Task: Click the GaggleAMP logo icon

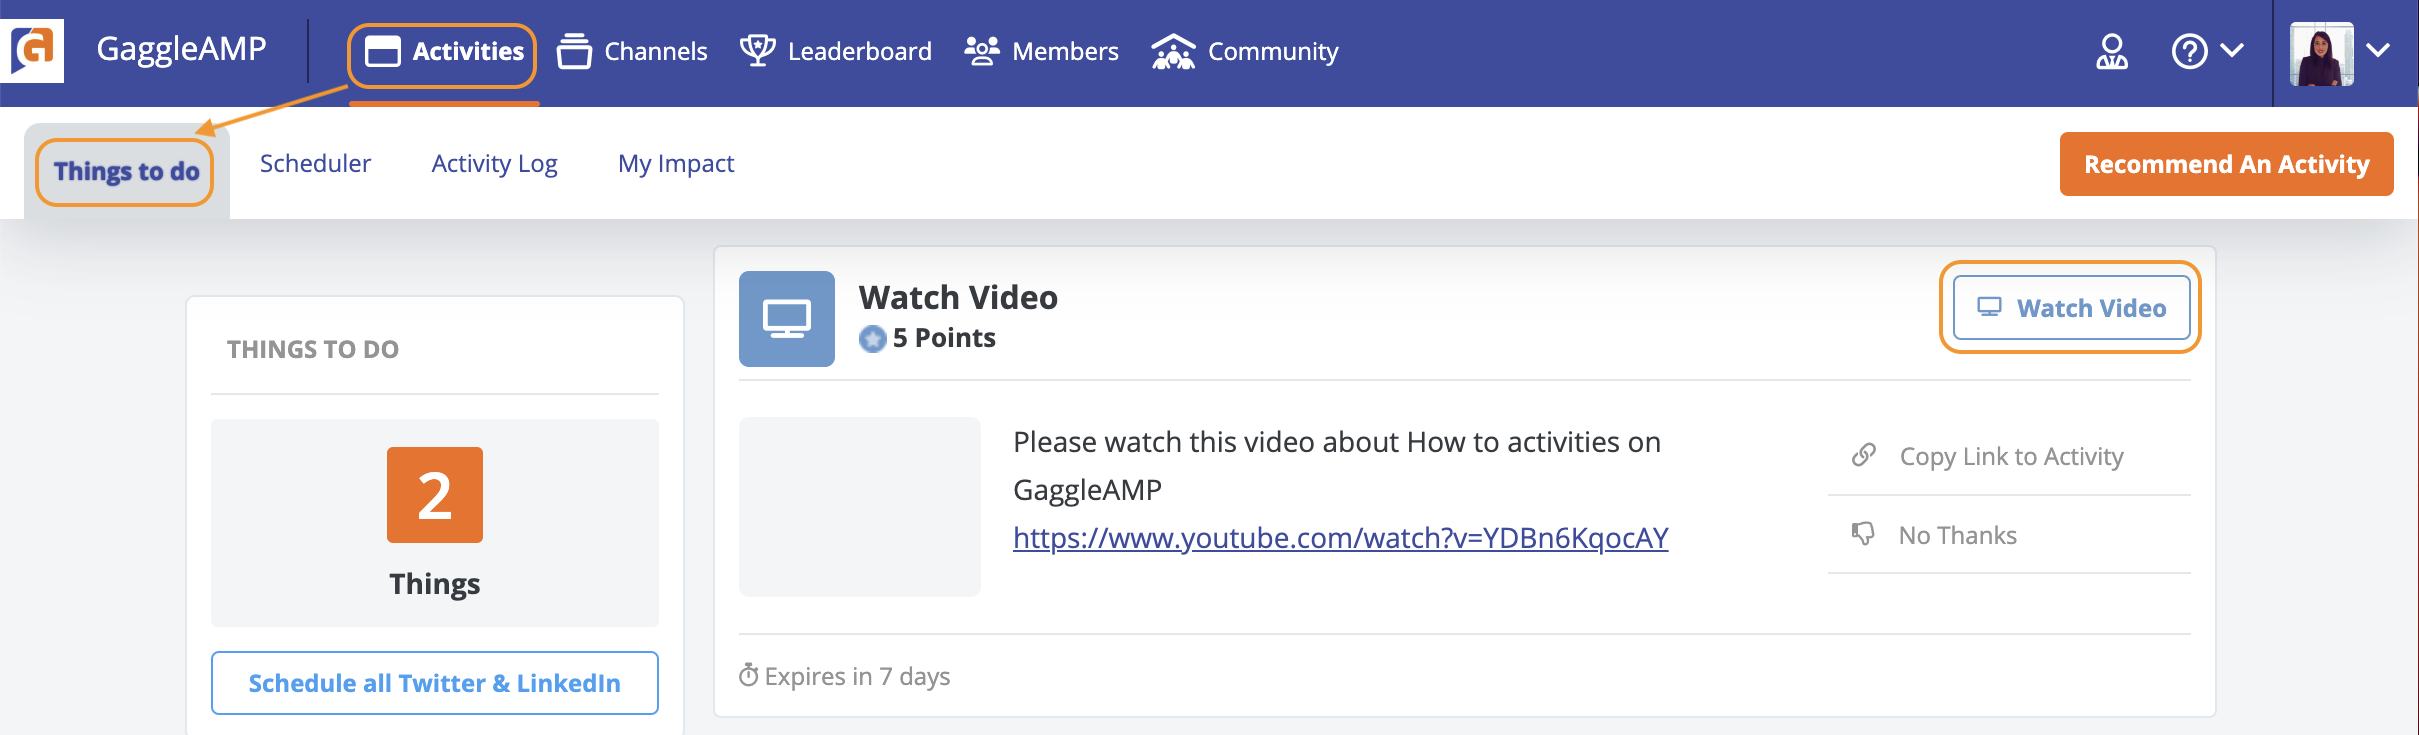Action: (x=33, y=50)
